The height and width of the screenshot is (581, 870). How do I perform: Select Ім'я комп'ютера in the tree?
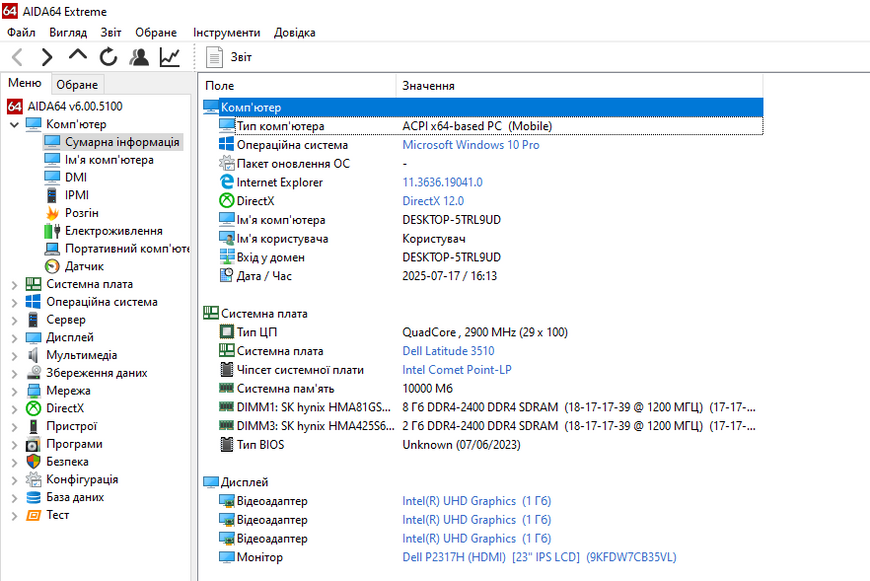[x=109, y=160]
